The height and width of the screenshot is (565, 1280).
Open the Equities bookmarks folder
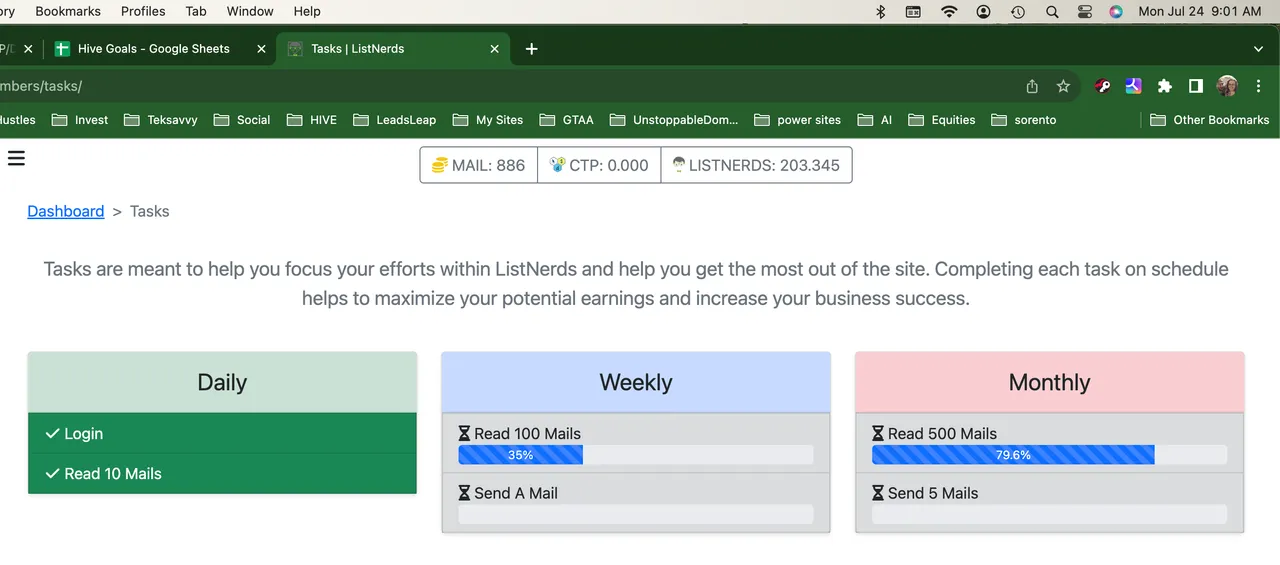[942, 120]
